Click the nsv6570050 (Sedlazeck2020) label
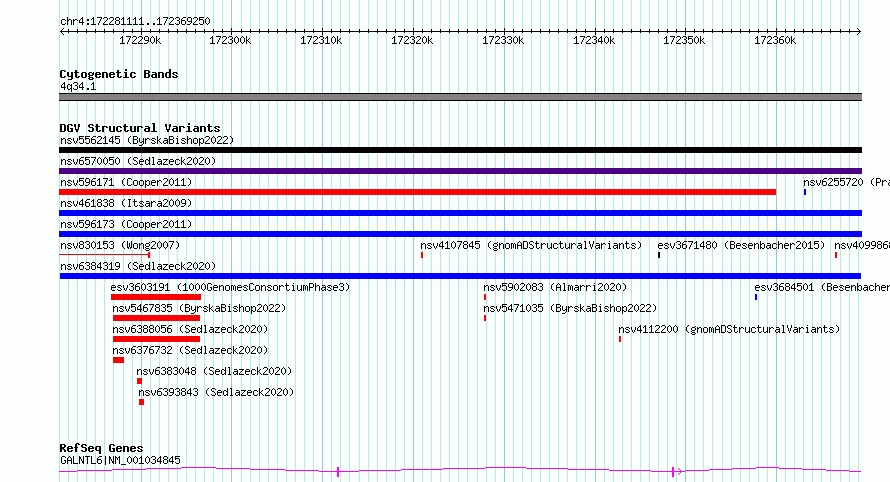Image resolution: width=890 pixels, height=482 pixels. click(138, 161)
